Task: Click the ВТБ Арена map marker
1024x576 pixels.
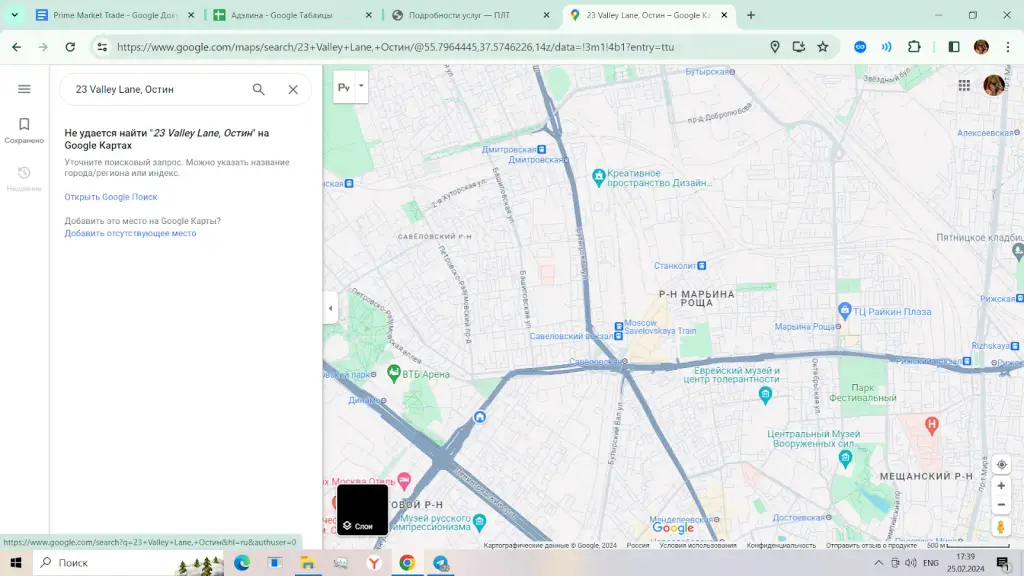Action: [394, 373]
